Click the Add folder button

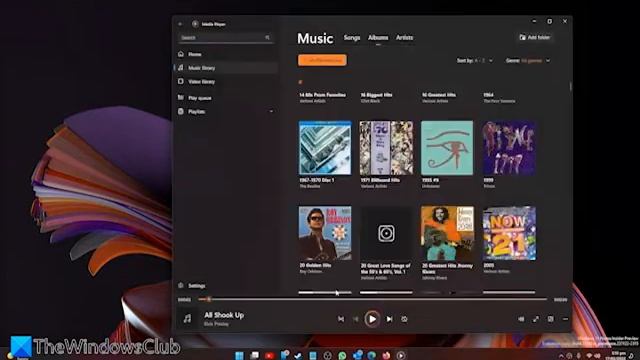tap(535, 38)
